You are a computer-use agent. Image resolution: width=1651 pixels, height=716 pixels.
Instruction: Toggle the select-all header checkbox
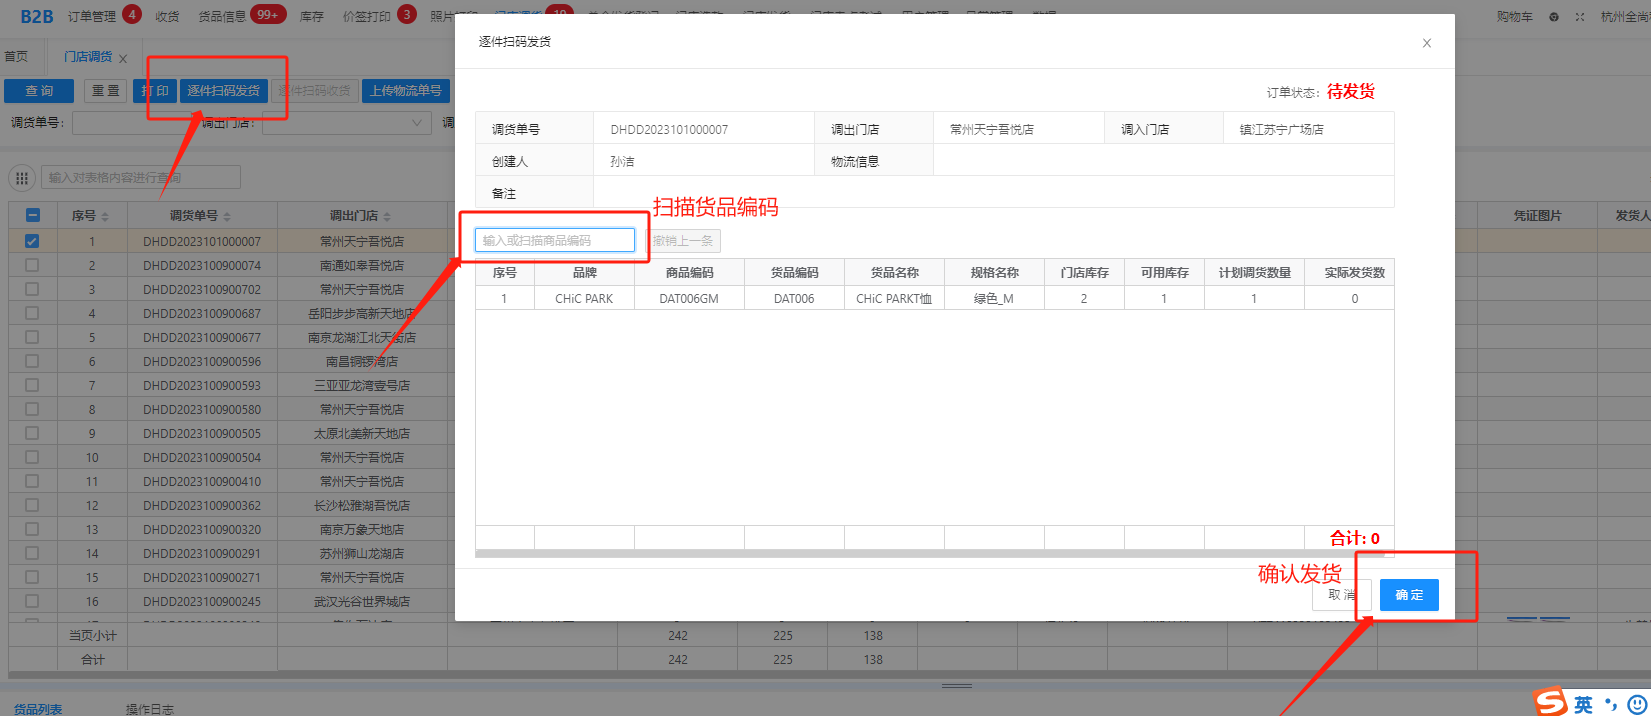(x=32, y=215)
